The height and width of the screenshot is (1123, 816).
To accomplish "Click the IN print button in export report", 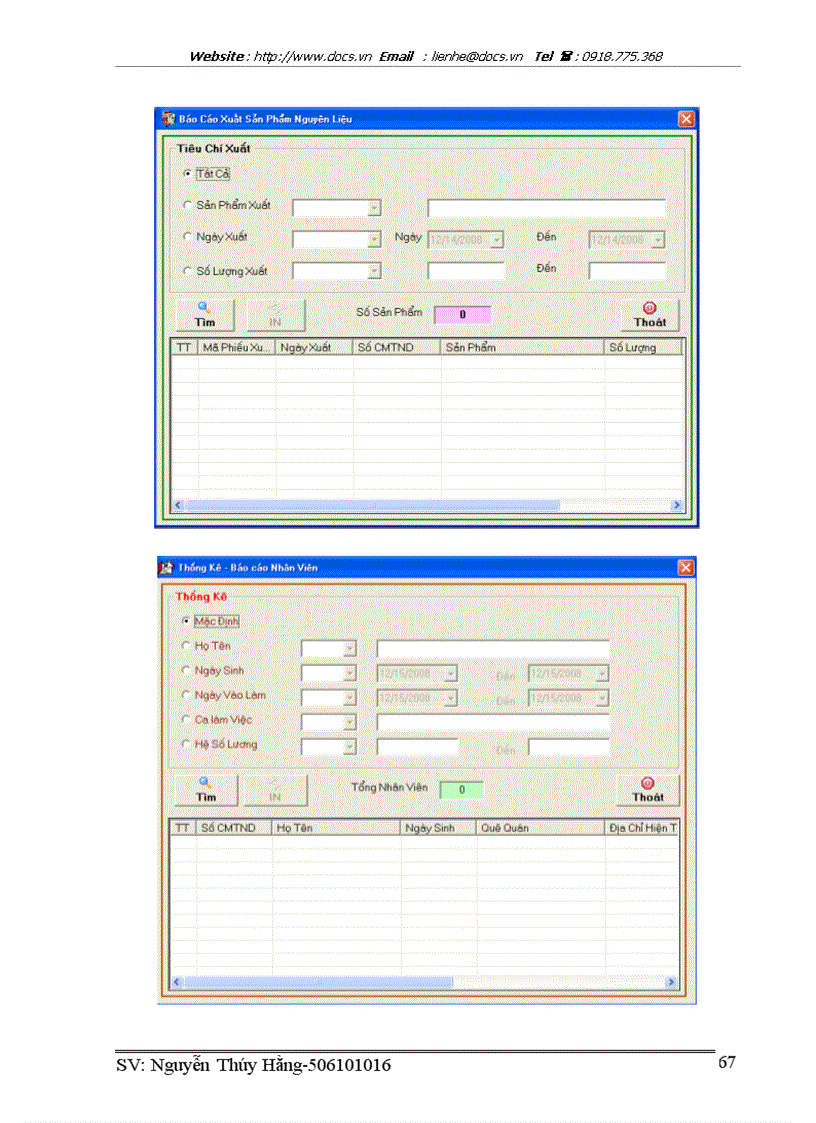I will coord(275,315).
